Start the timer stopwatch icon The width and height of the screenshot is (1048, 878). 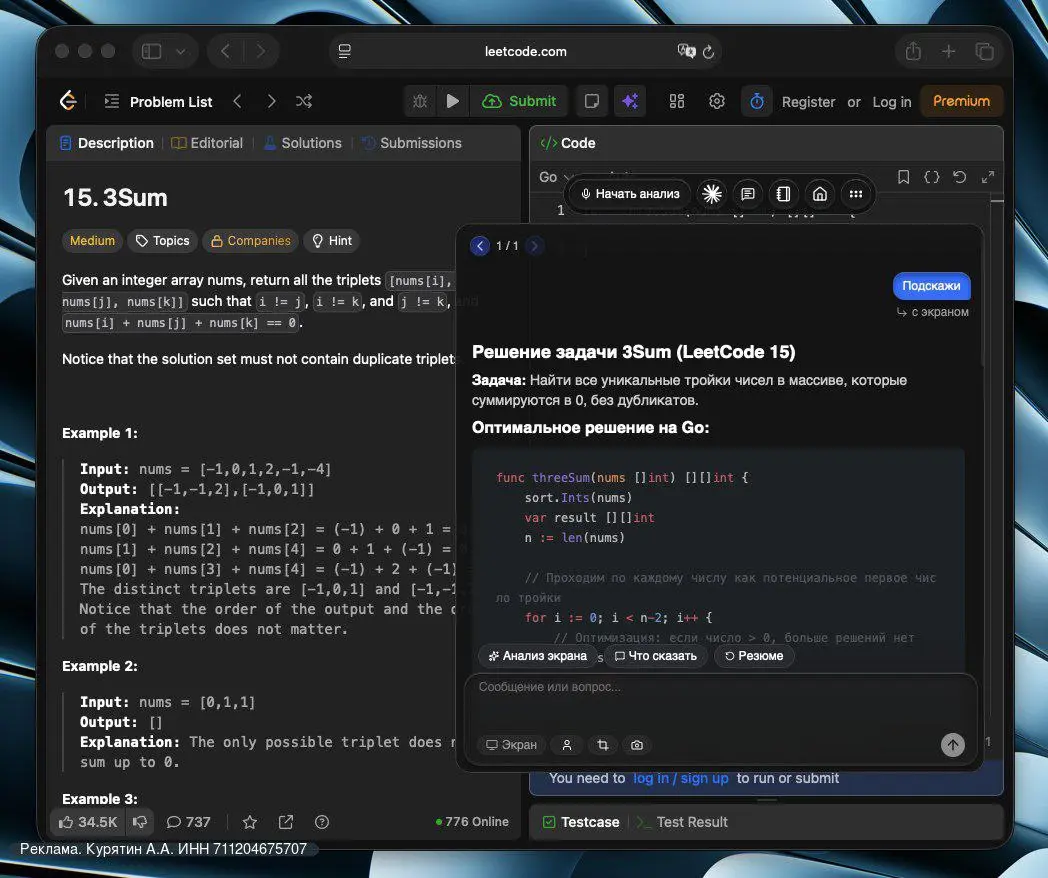click(x=757, y=101)
